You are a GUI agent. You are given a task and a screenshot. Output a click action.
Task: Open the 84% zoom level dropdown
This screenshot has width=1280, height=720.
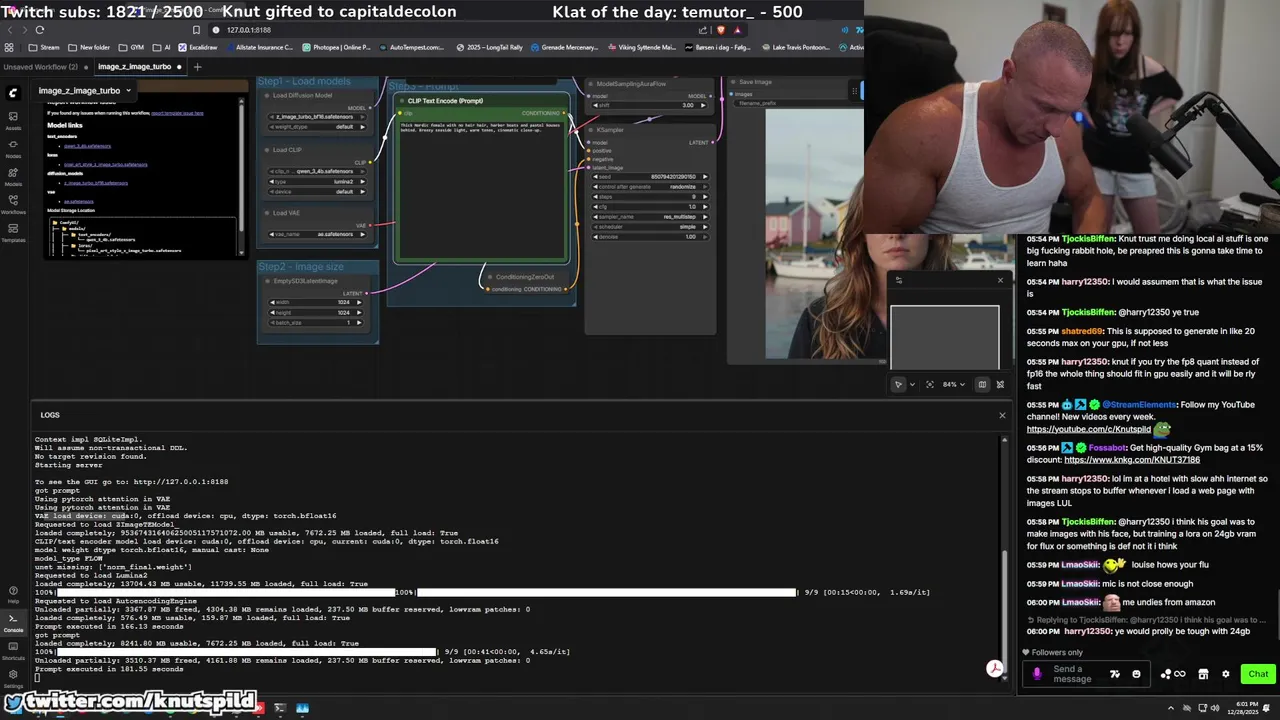point(952,384)
